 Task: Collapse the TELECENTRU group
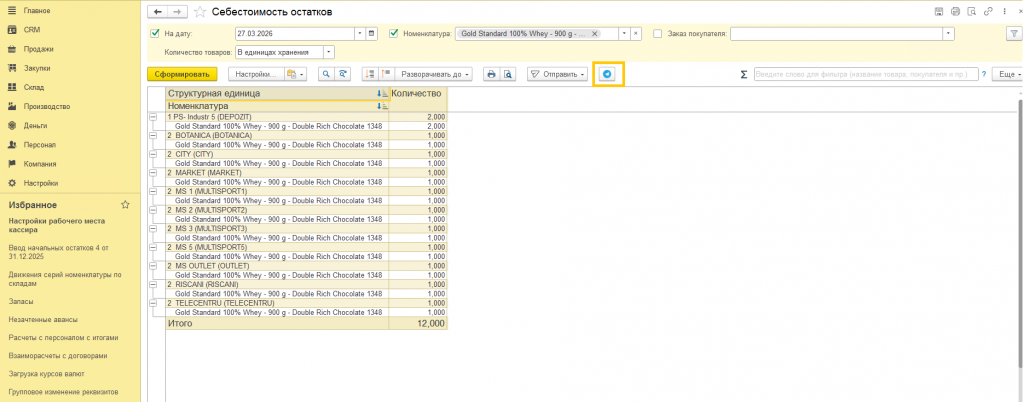[x=153, y=303]
